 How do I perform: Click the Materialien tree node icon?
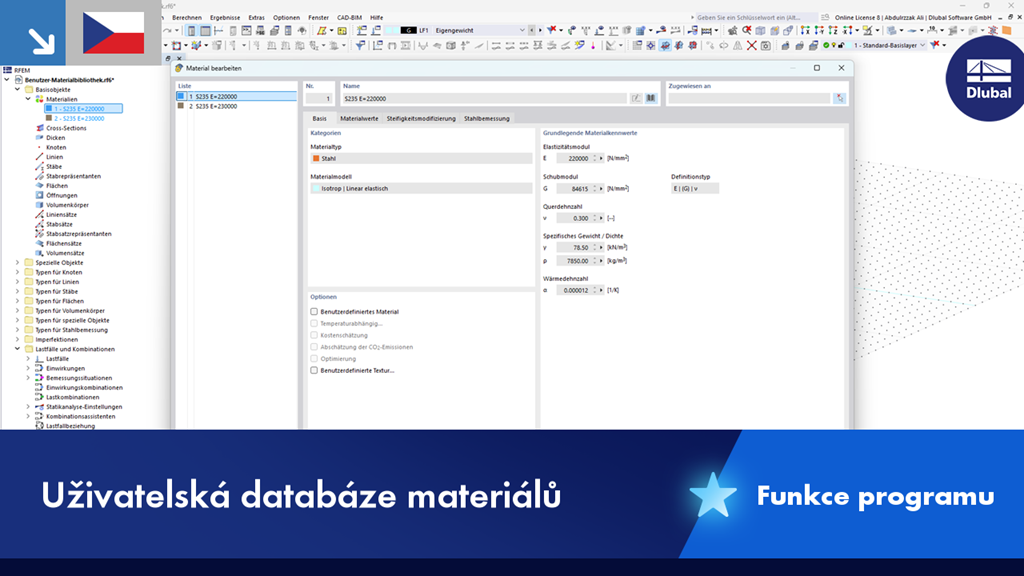click(x=39, y=99)
